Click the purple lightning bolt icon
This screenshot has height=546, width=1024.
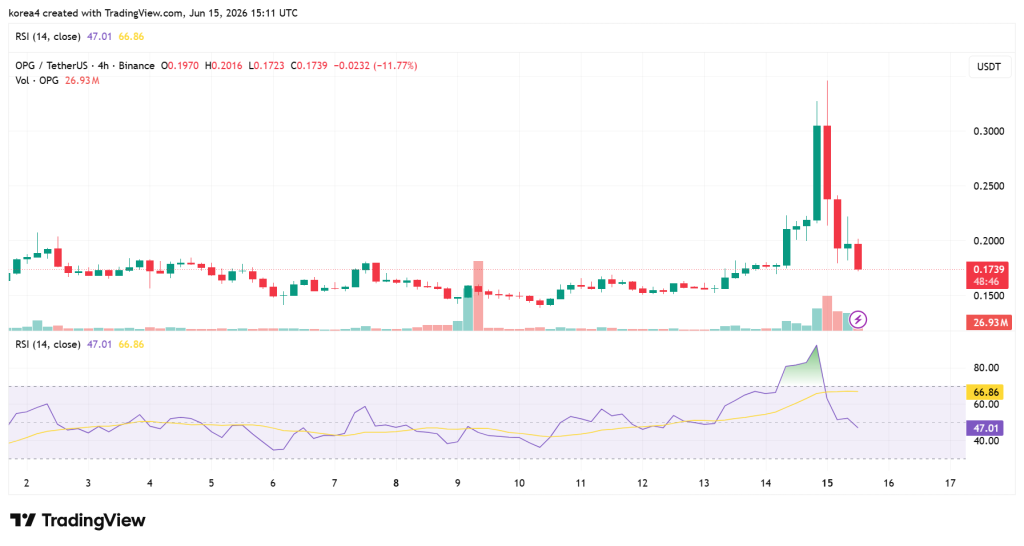click(x=858, y=319)
